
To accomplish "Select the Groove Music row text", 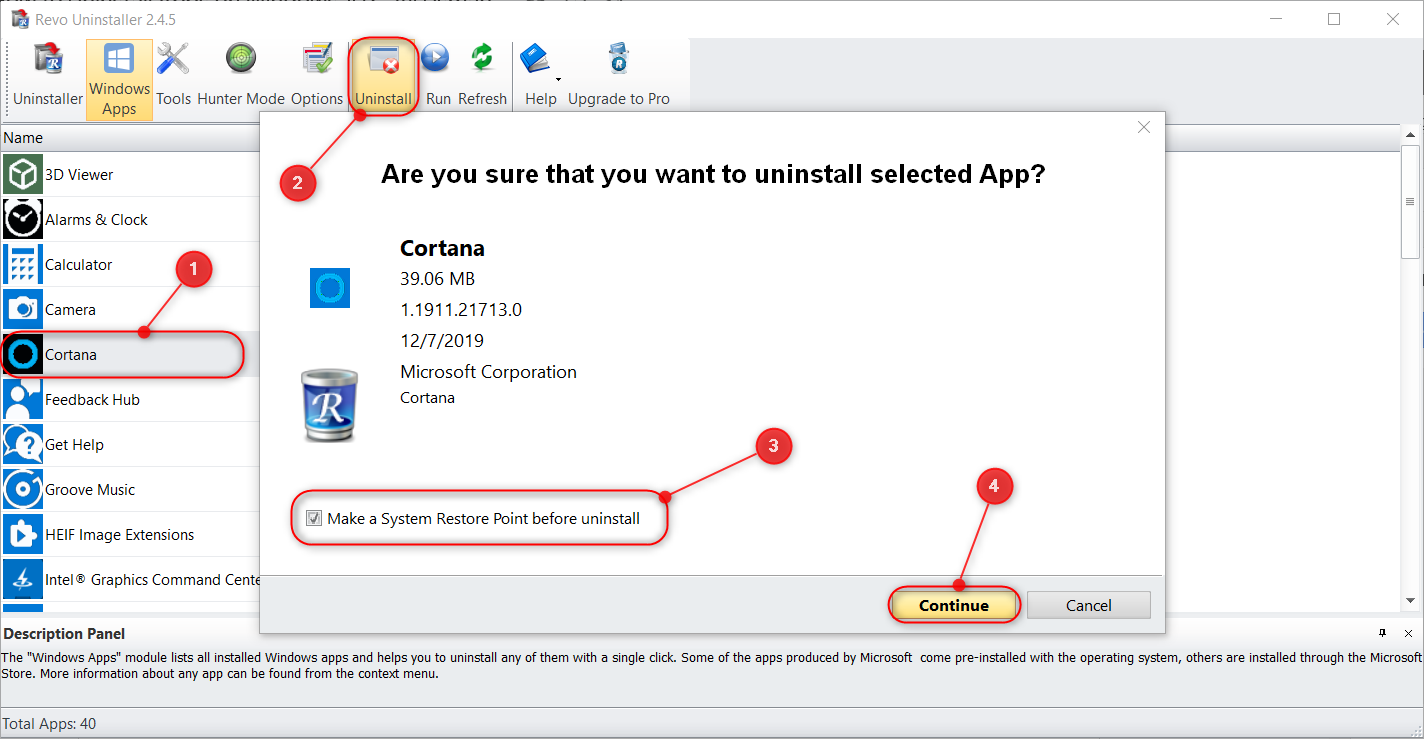I will 90,489.
